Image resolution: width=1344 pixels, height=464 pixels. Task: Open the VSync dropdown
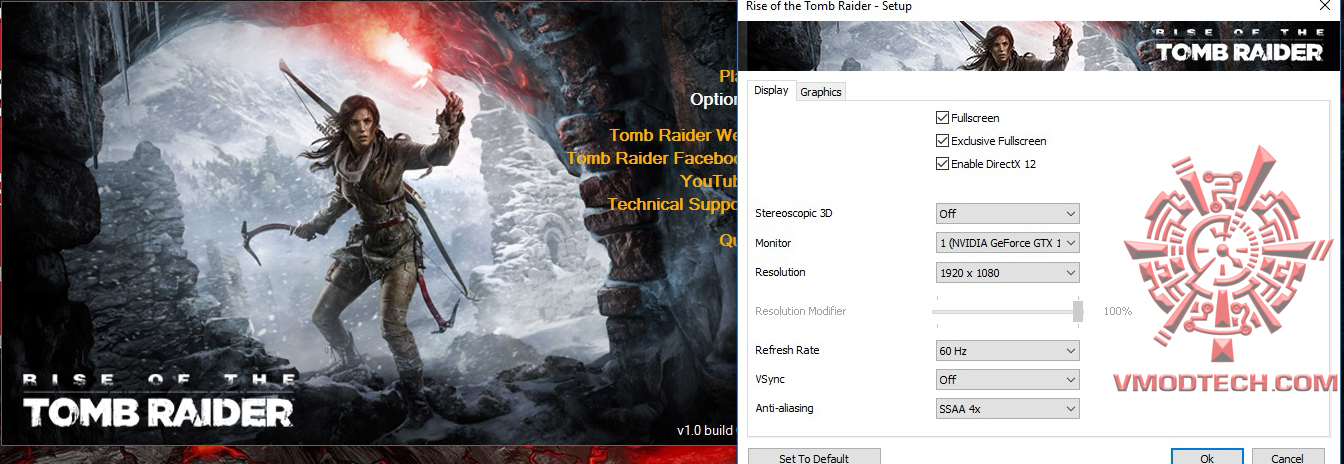1007,380
